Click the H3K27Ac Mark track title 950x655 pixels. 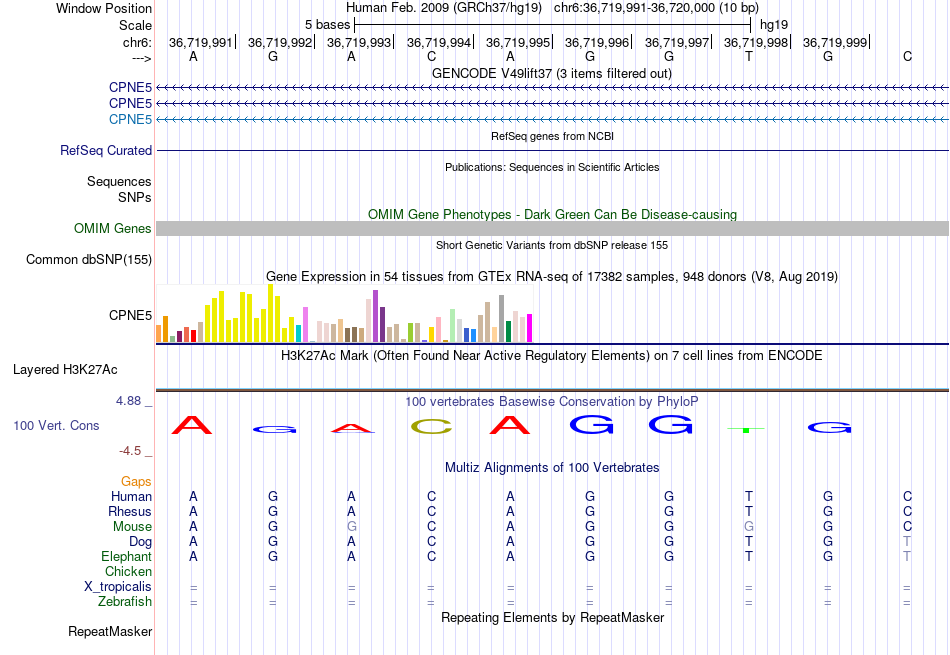(552, 355)
